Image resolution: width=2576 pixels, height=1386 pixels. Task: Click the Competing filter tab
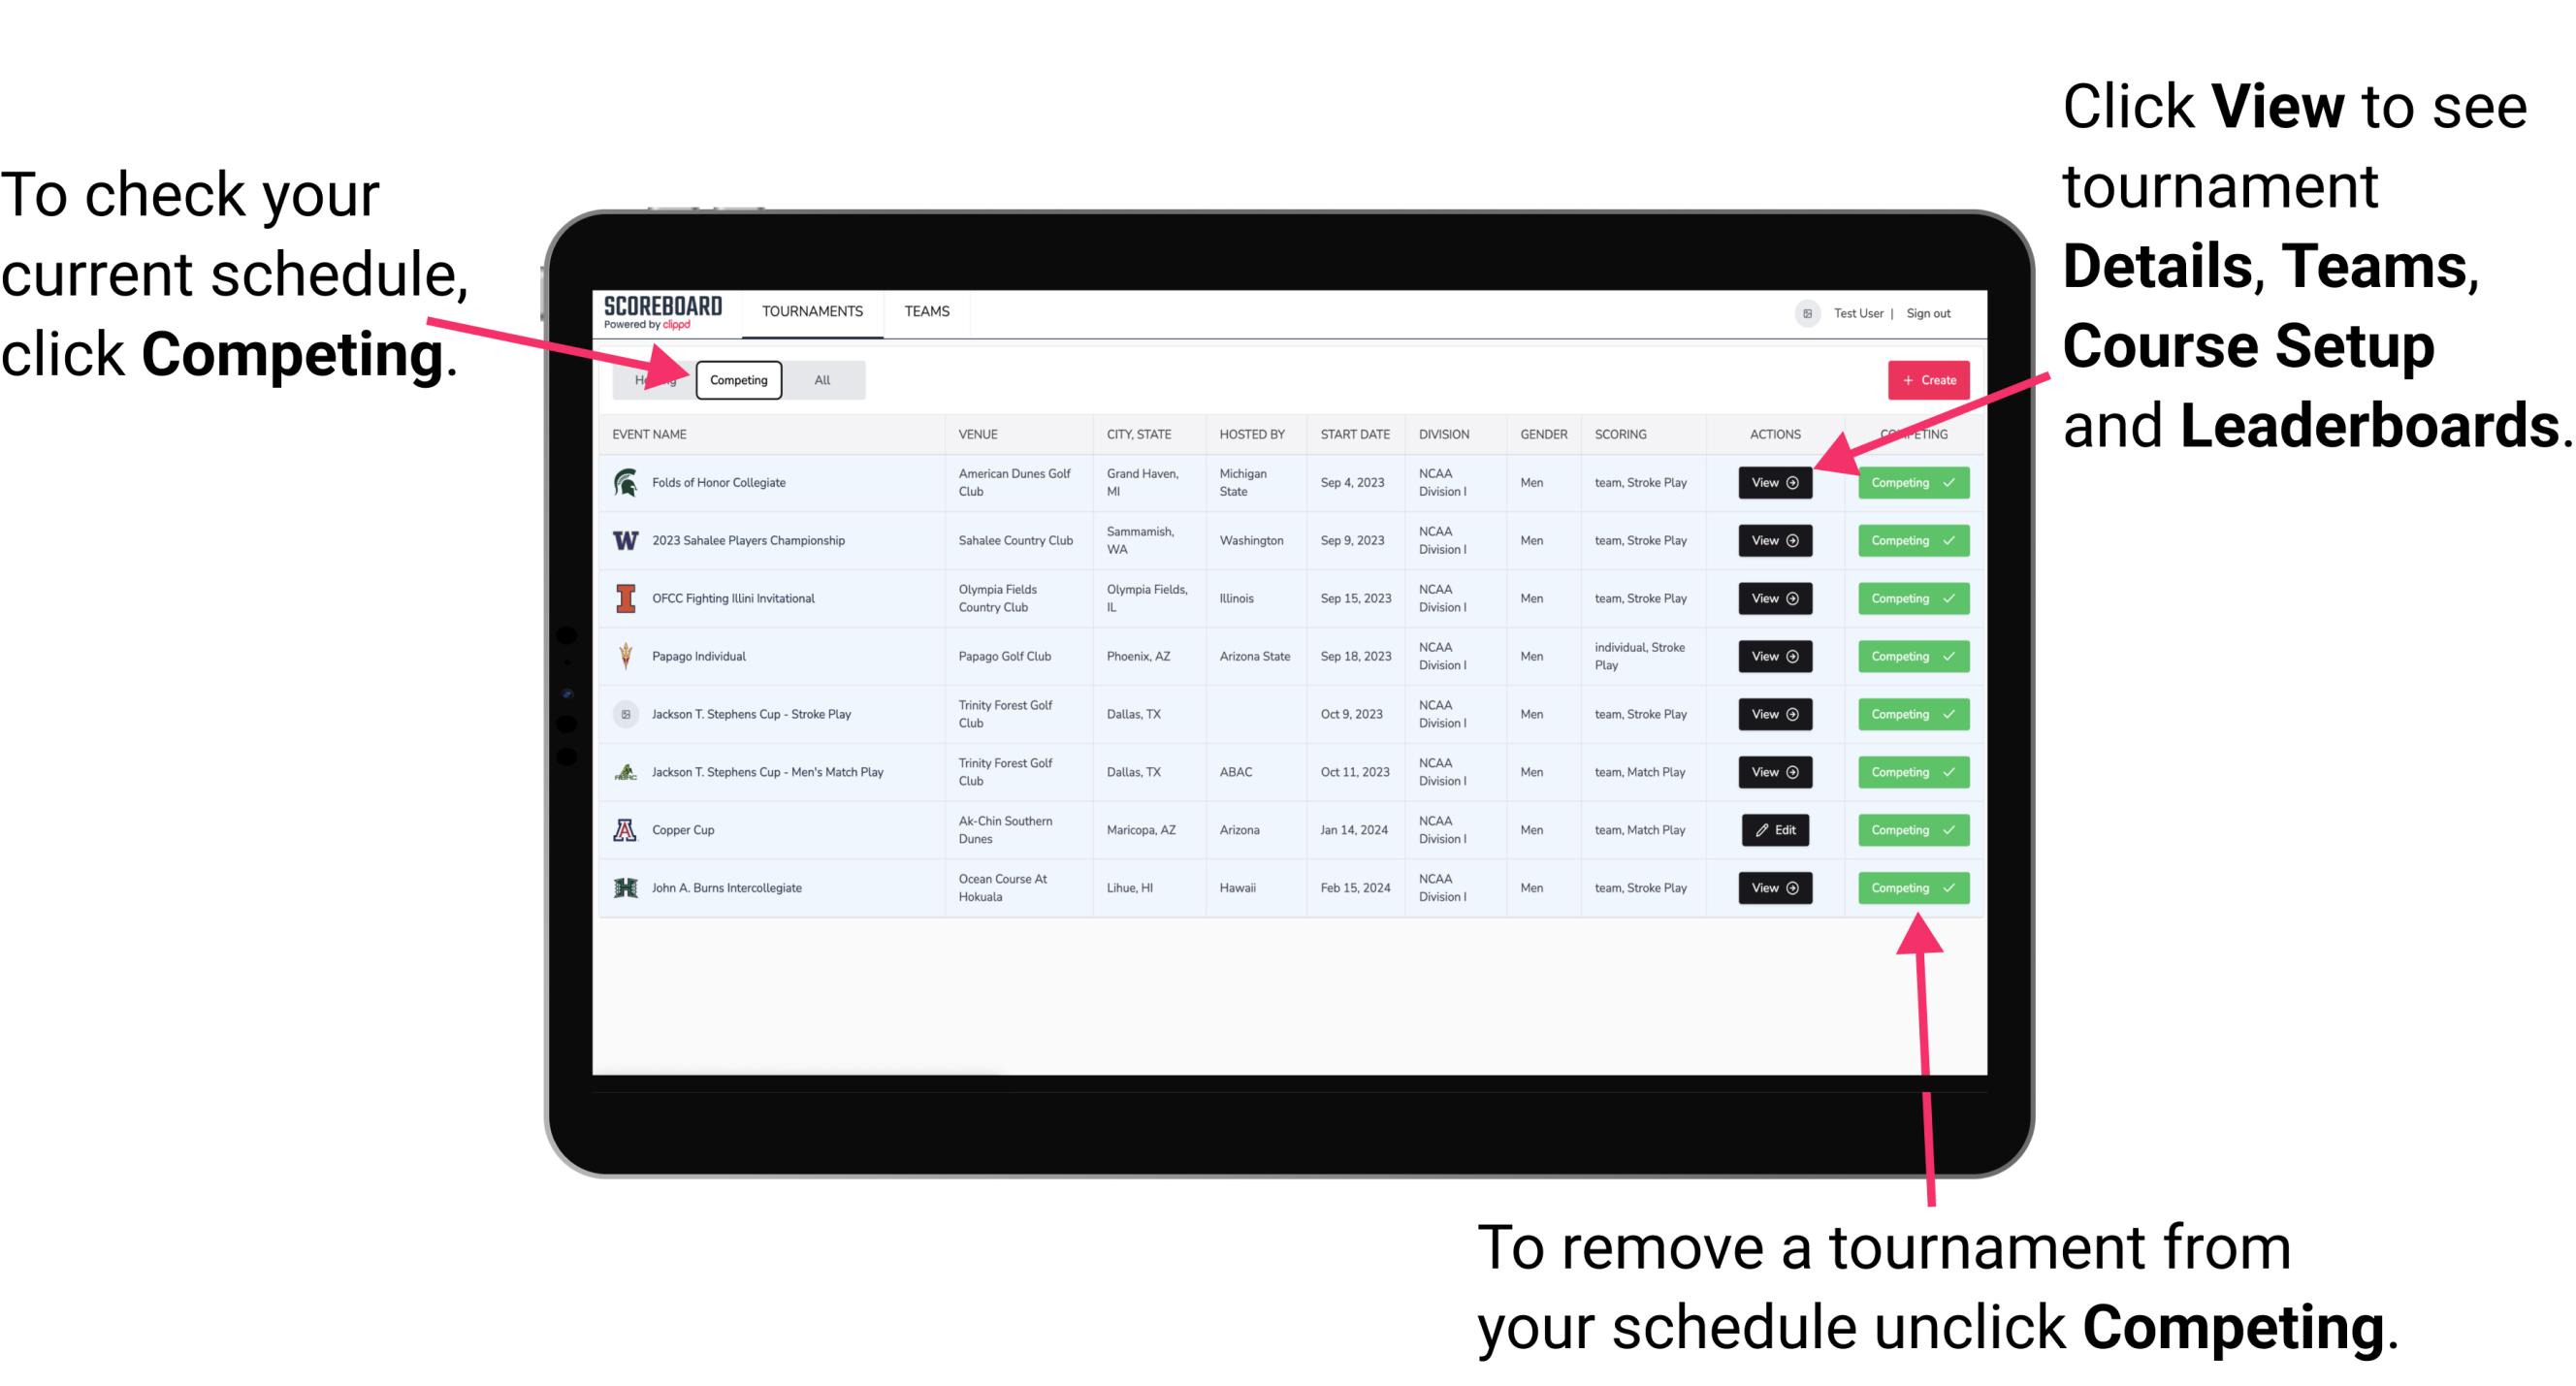pos(737,379)
